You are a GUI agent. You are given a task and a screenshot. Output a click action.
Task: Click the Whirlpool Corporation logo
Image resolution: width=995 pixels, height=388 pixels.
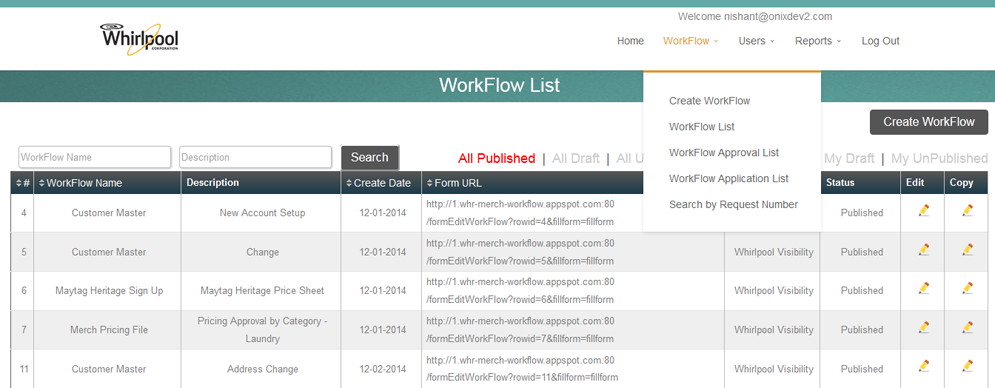tap(139, 38)
